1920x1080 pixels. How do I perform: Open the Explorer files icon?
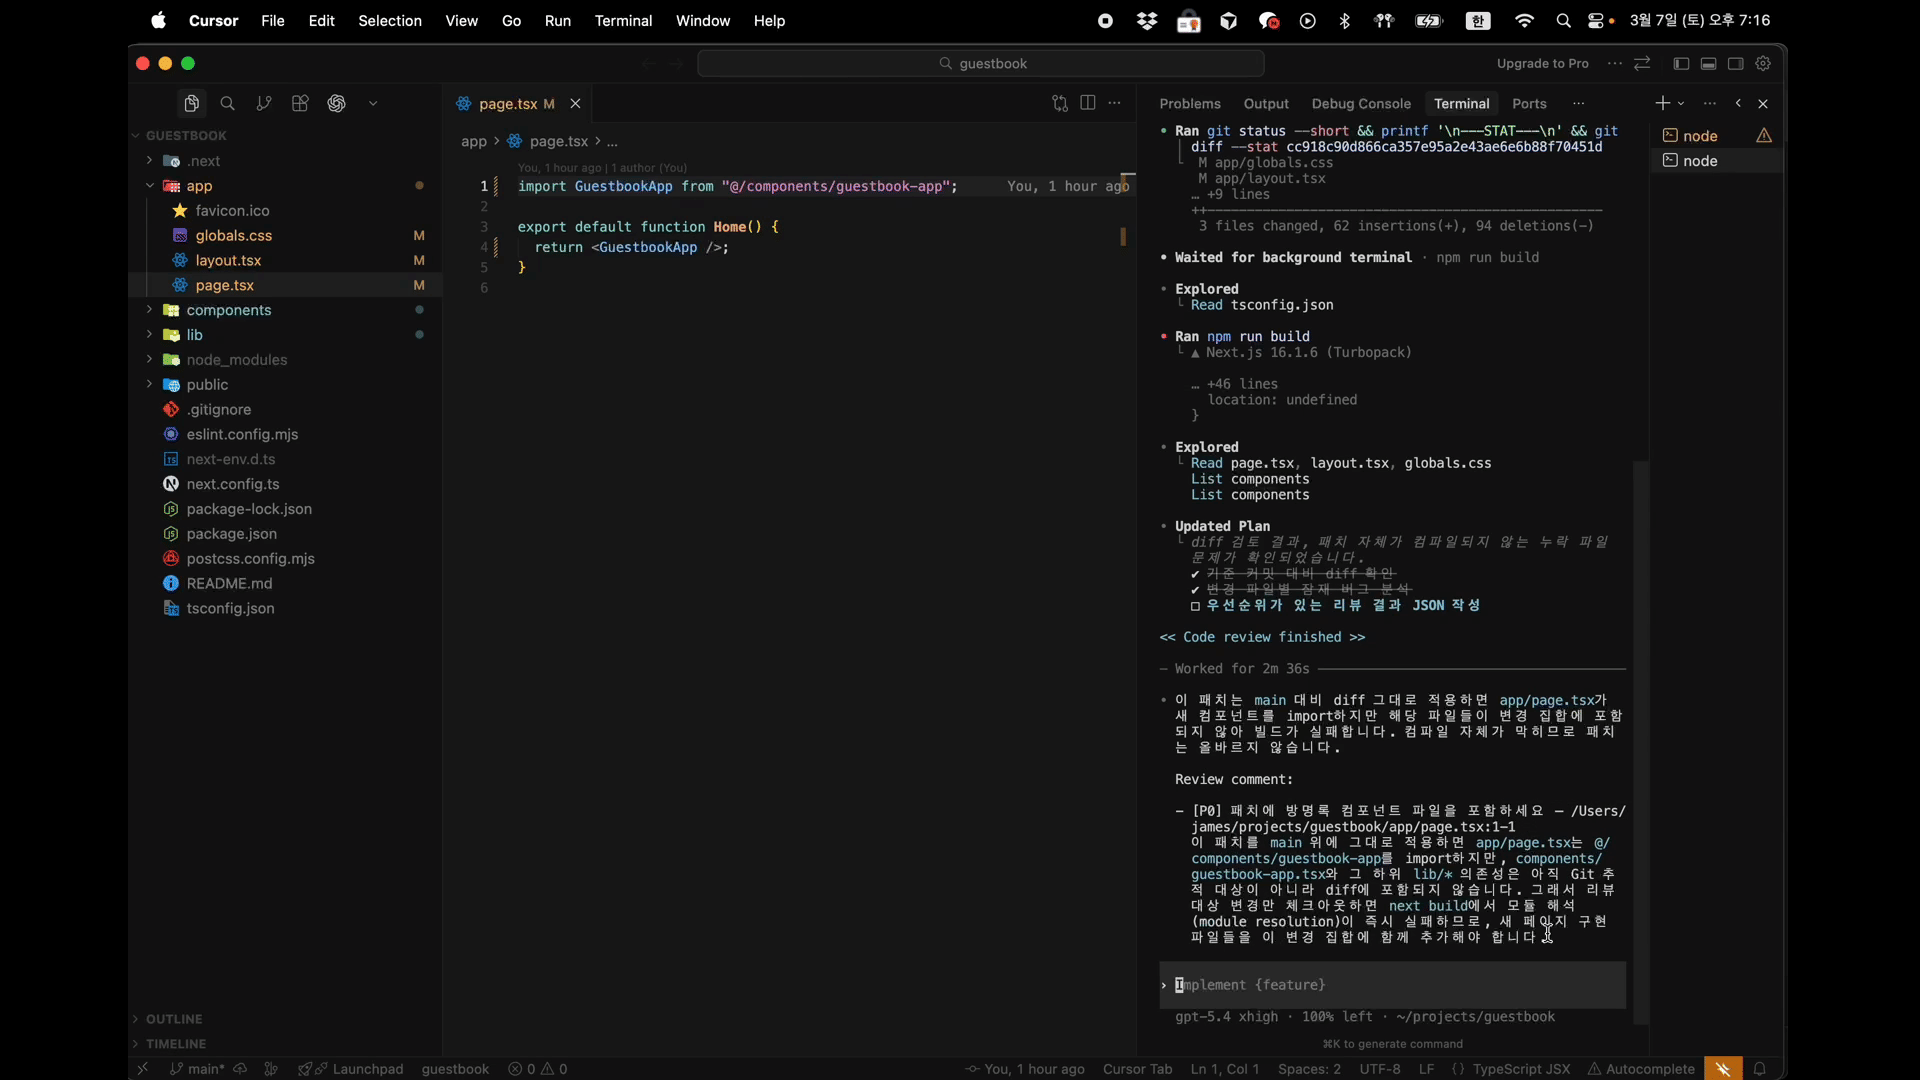coord(191,104)
